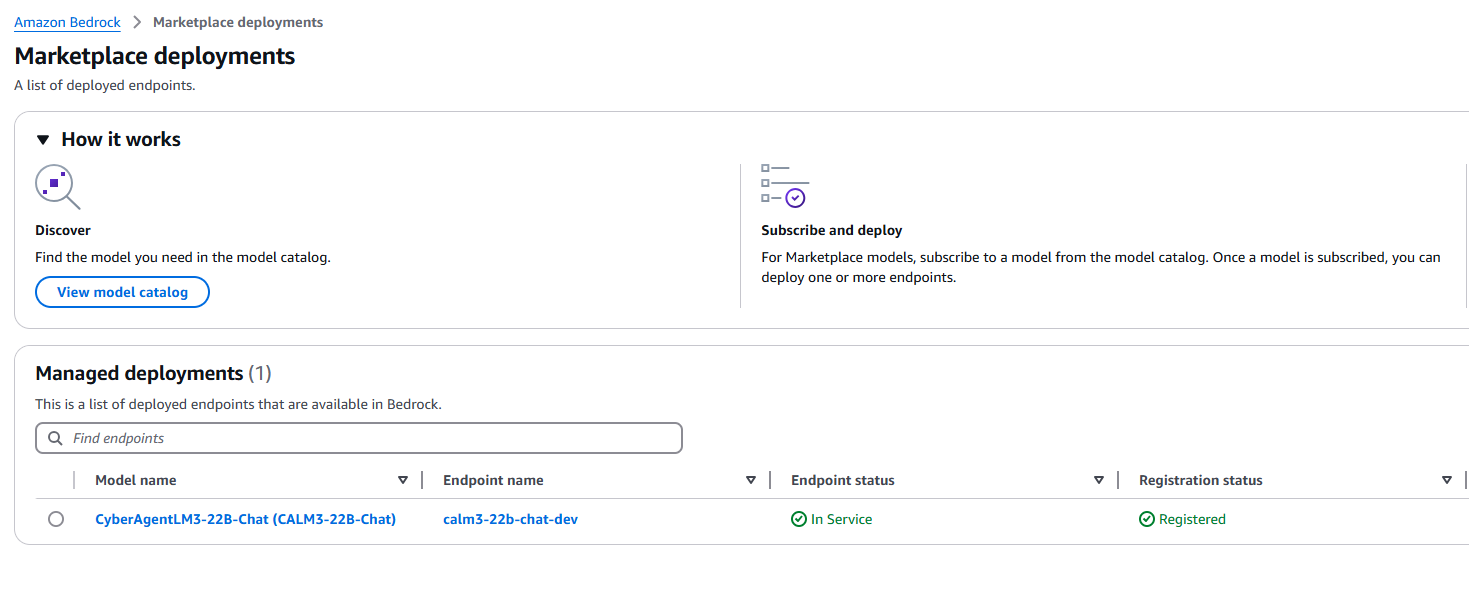Sort by Registration status using its arrow
Image resolution: width=1469 pixels, height=594 pixels.
pos(1447,480)
